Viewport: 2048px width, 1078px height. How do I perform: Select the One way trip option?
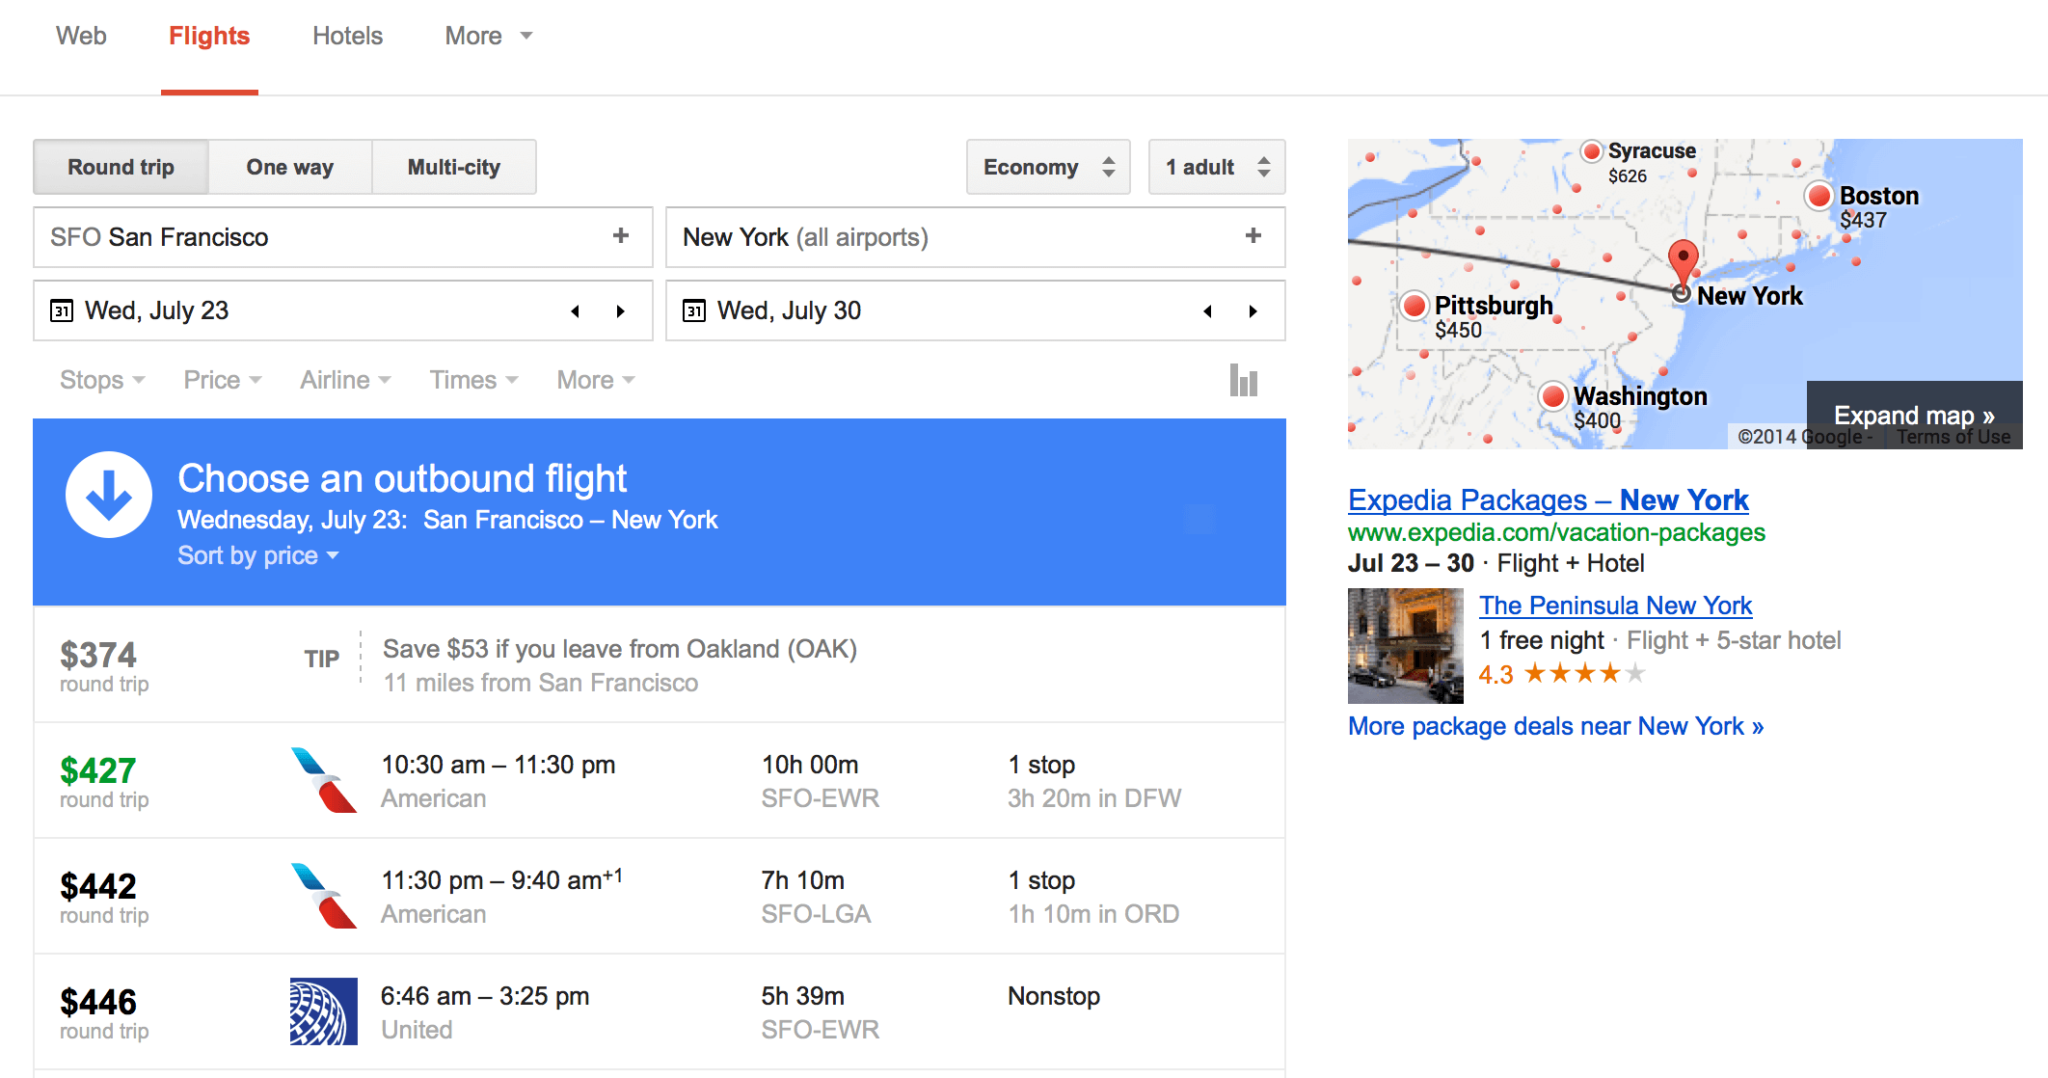pyautogui.click(x=289, y=166)
